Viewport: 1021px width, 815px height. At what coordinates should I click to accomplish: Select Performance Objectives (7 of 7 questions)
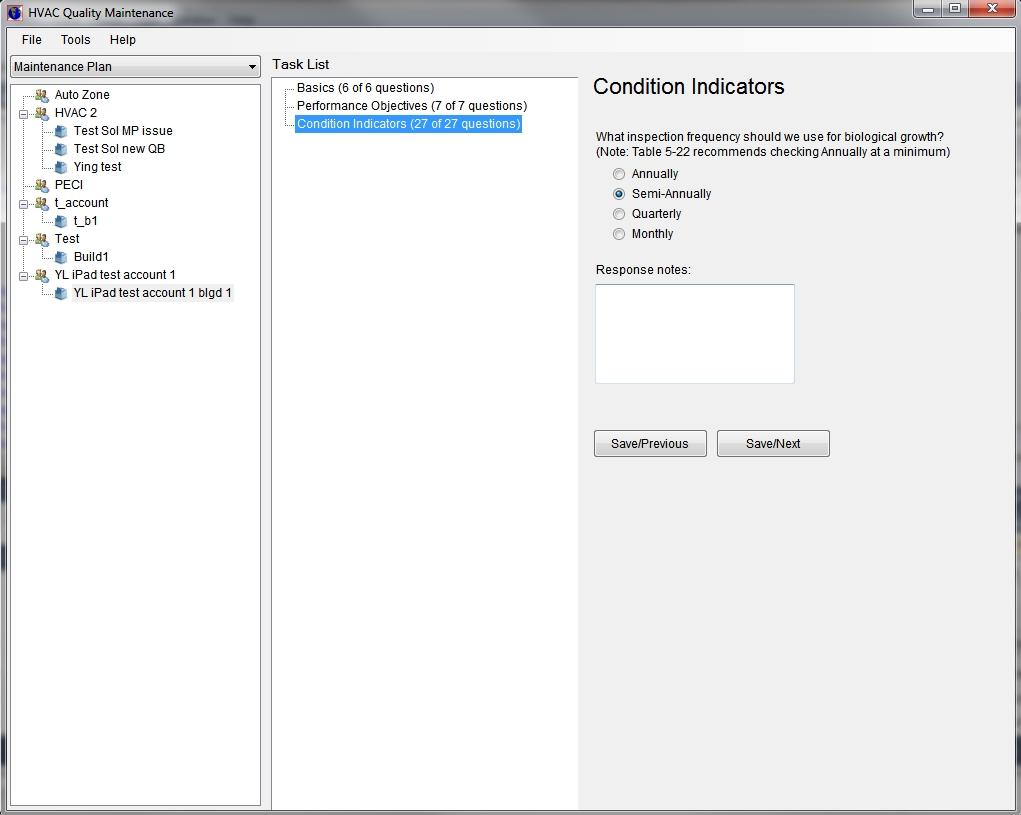[x=412, y=105]
